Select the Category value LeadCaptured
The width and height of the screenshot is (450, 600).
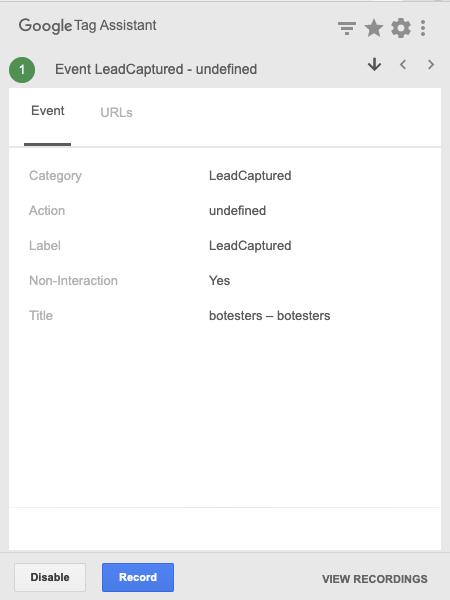(x=250, y=176)
